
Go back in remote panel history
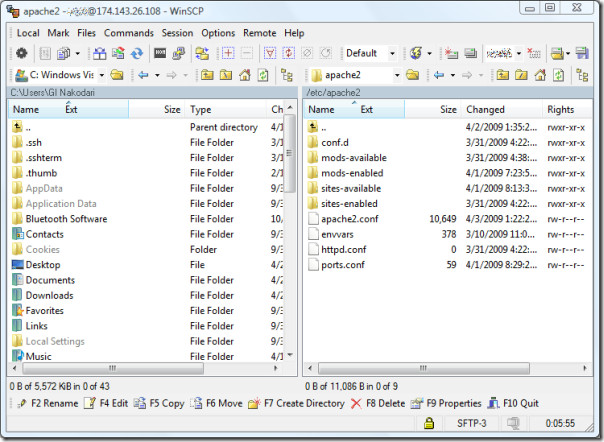(439, 75)
